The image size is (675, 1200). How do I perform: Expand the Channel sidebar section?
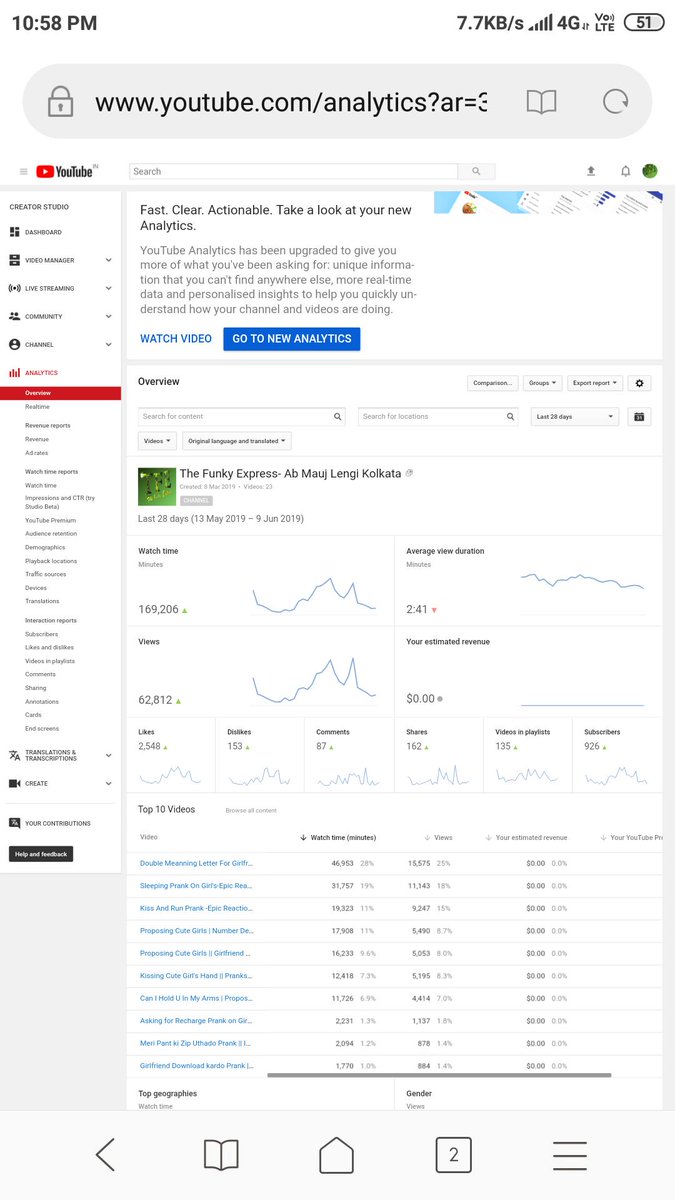[x=108, y=344]
